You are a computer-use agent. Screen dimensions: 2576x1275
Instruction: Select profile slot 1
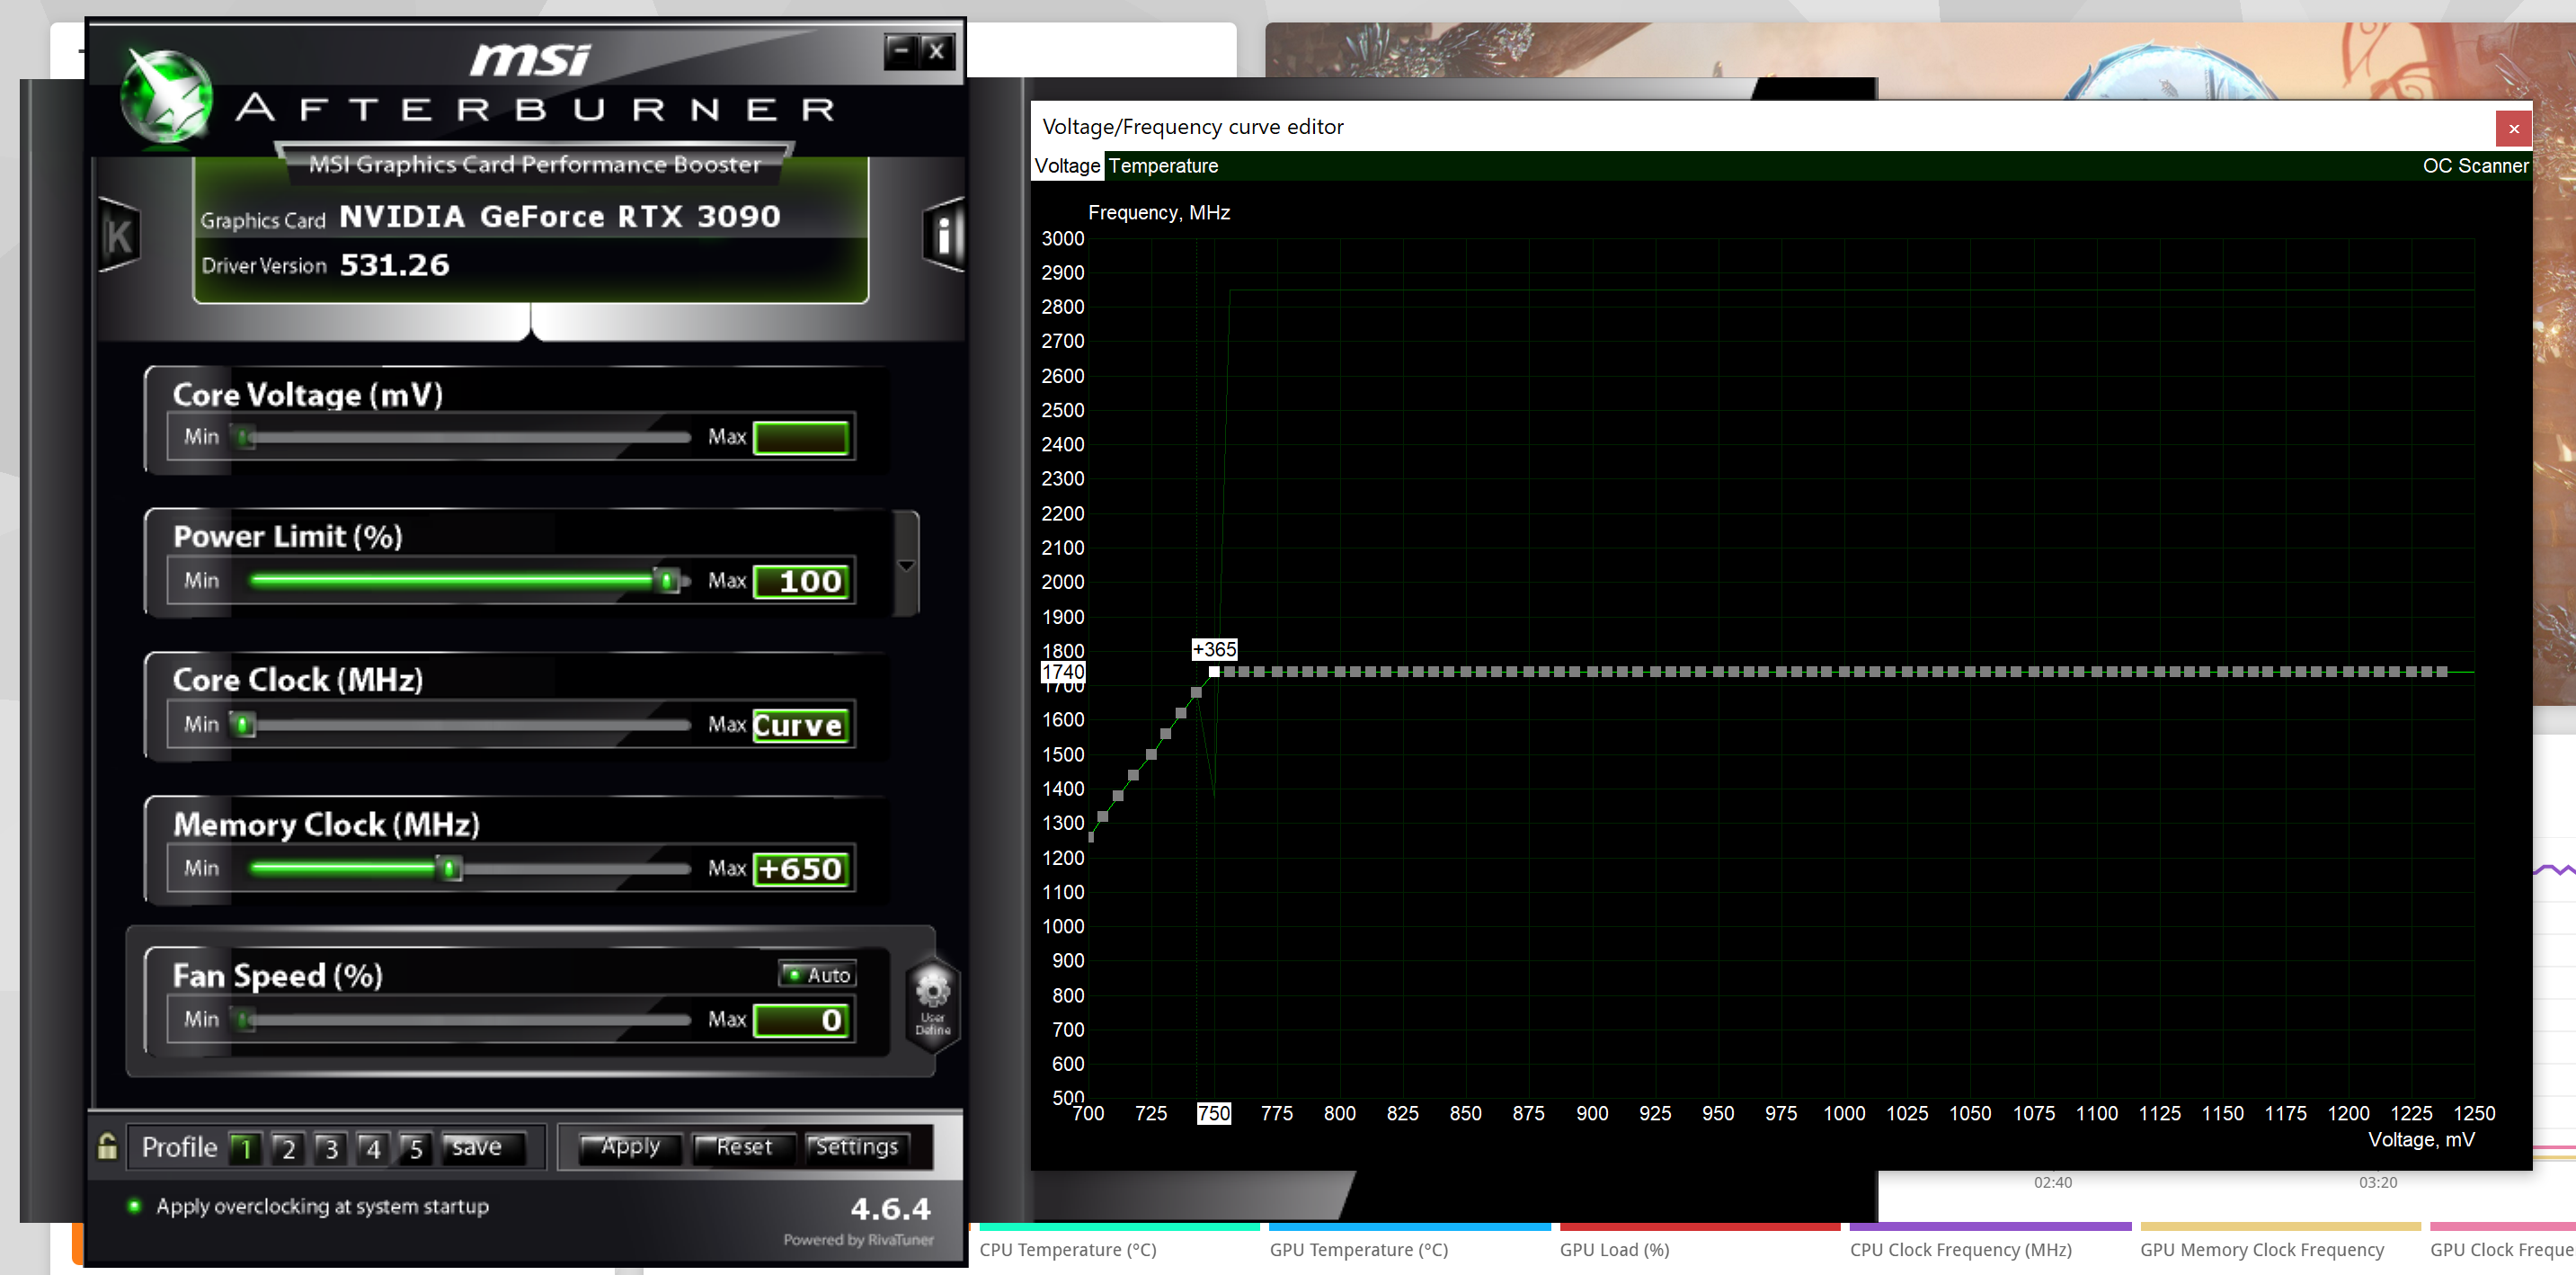tap(245, 1148)
